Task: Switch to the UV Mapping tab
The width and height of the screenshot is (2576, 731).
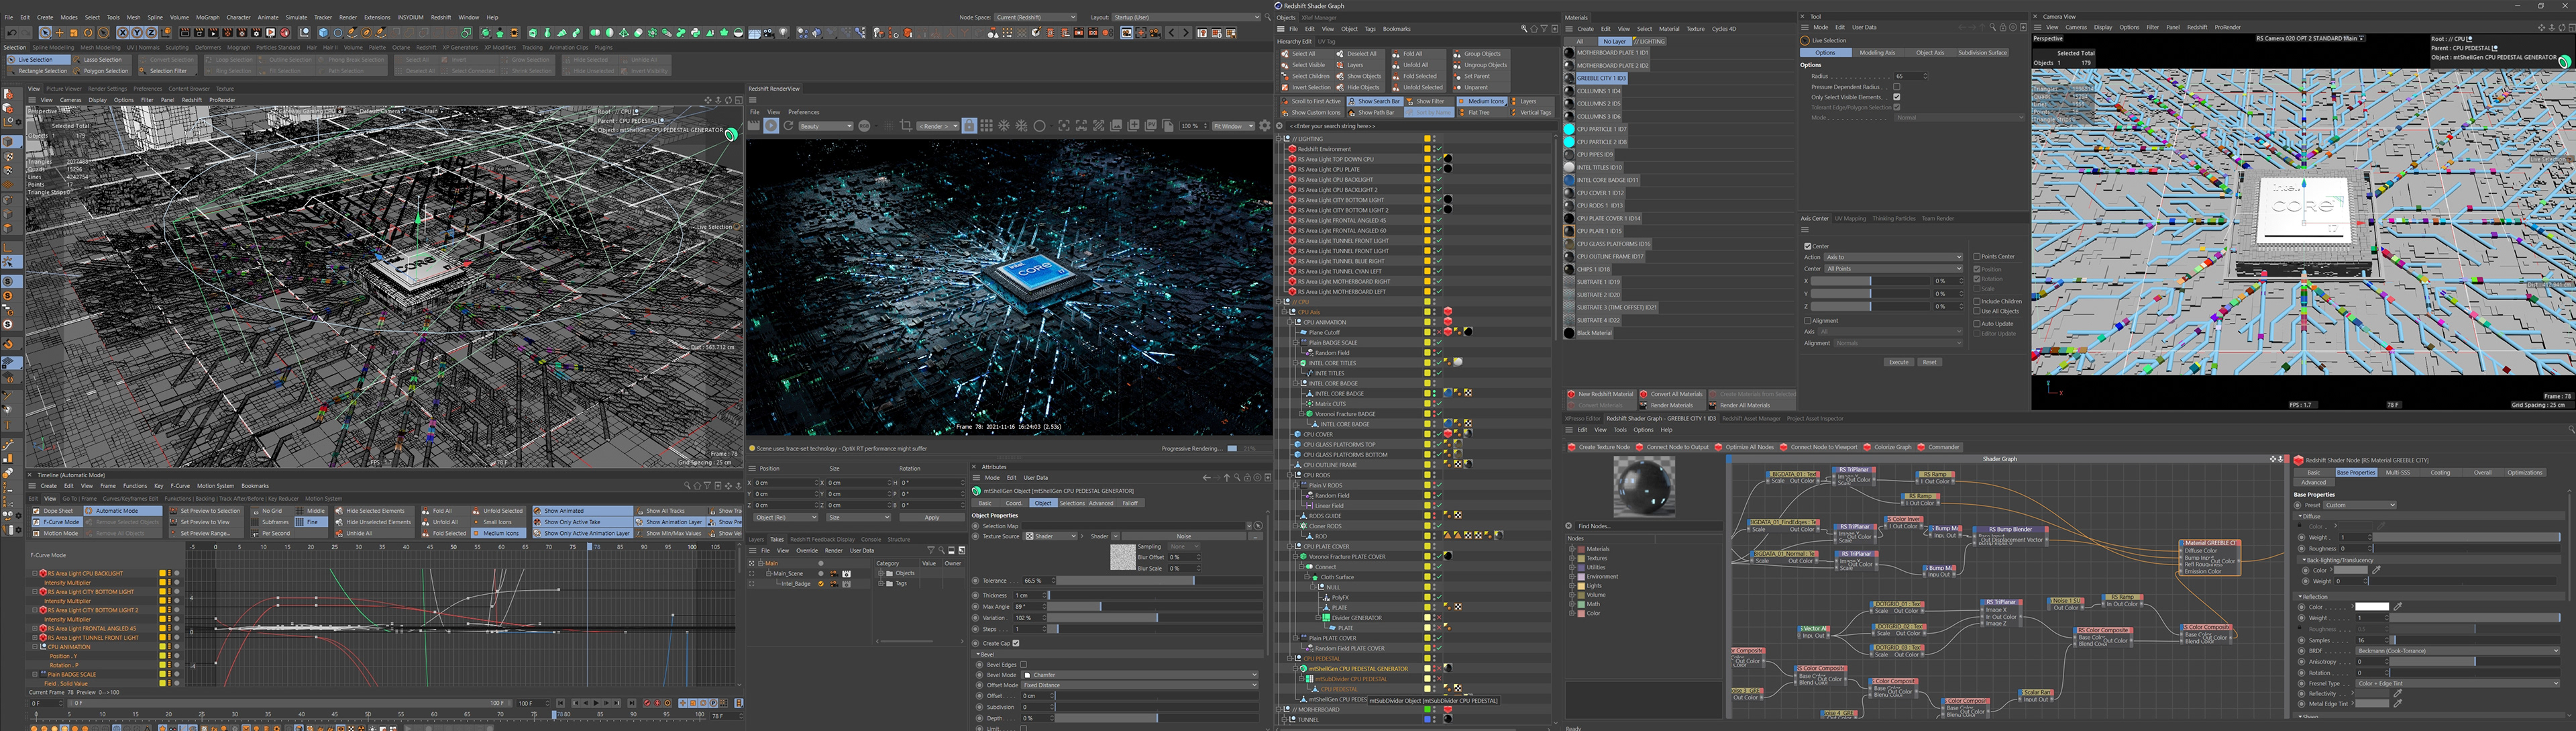Action: click(1849, 218)
